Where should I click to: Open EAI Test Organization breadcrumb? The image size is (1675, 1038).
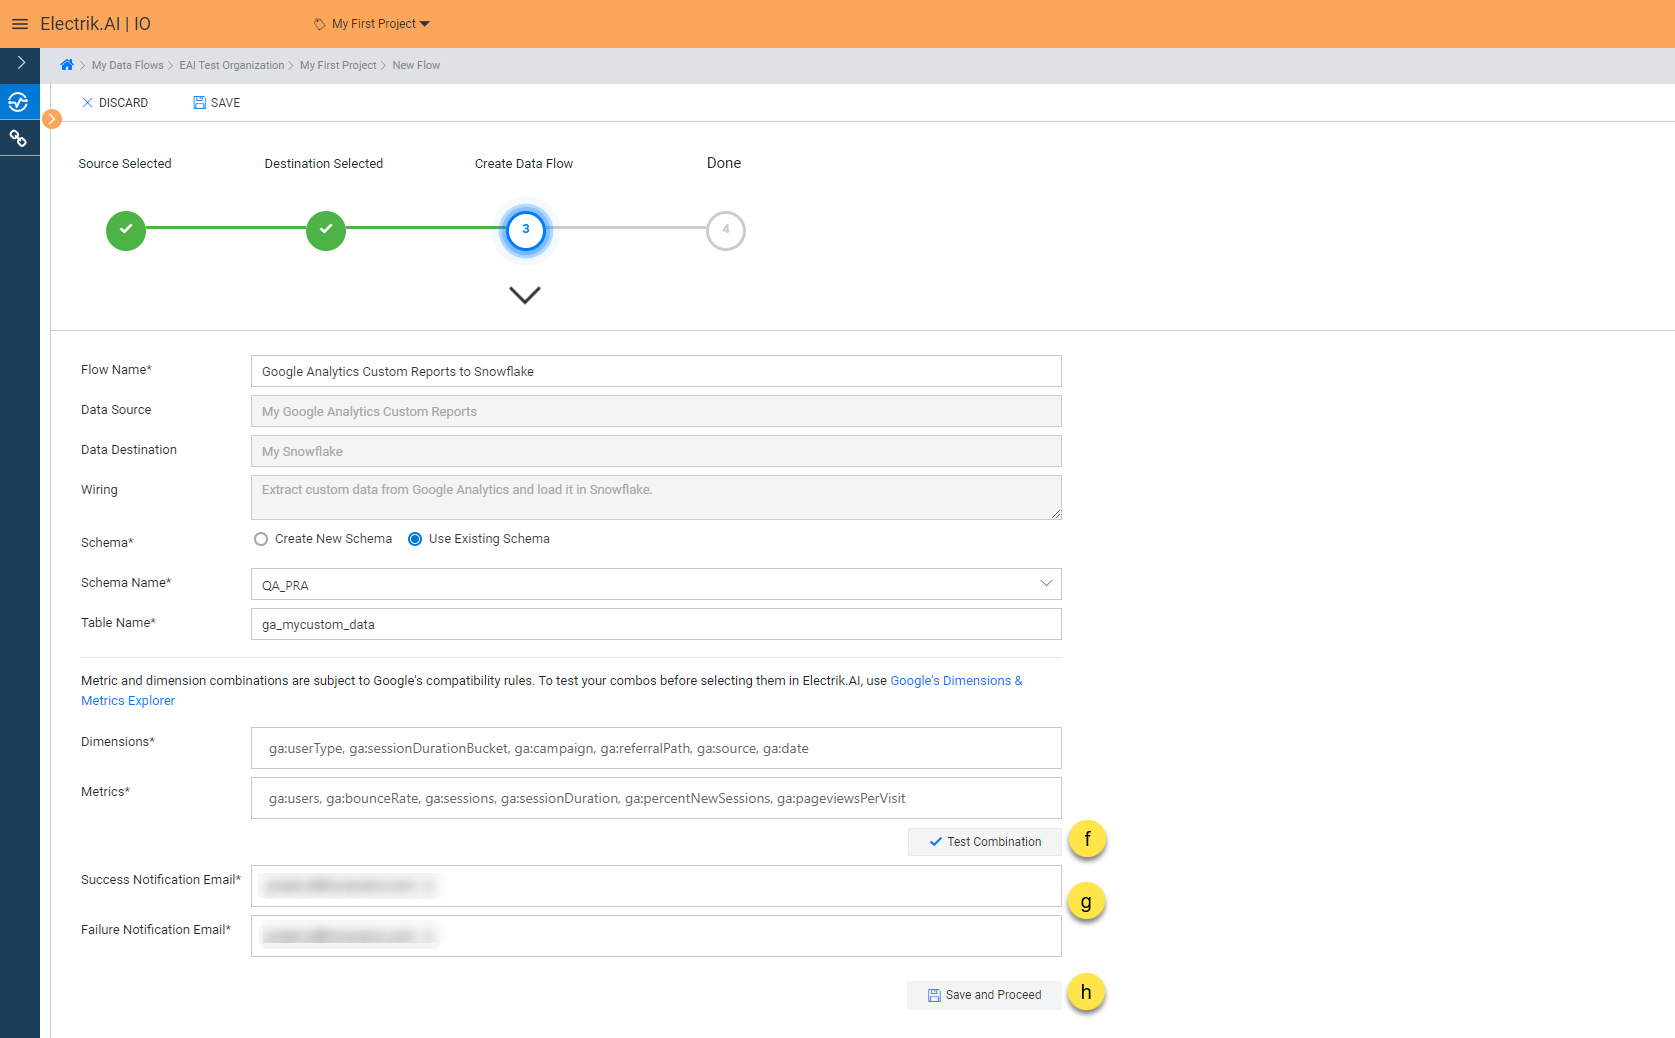[231, 66]
